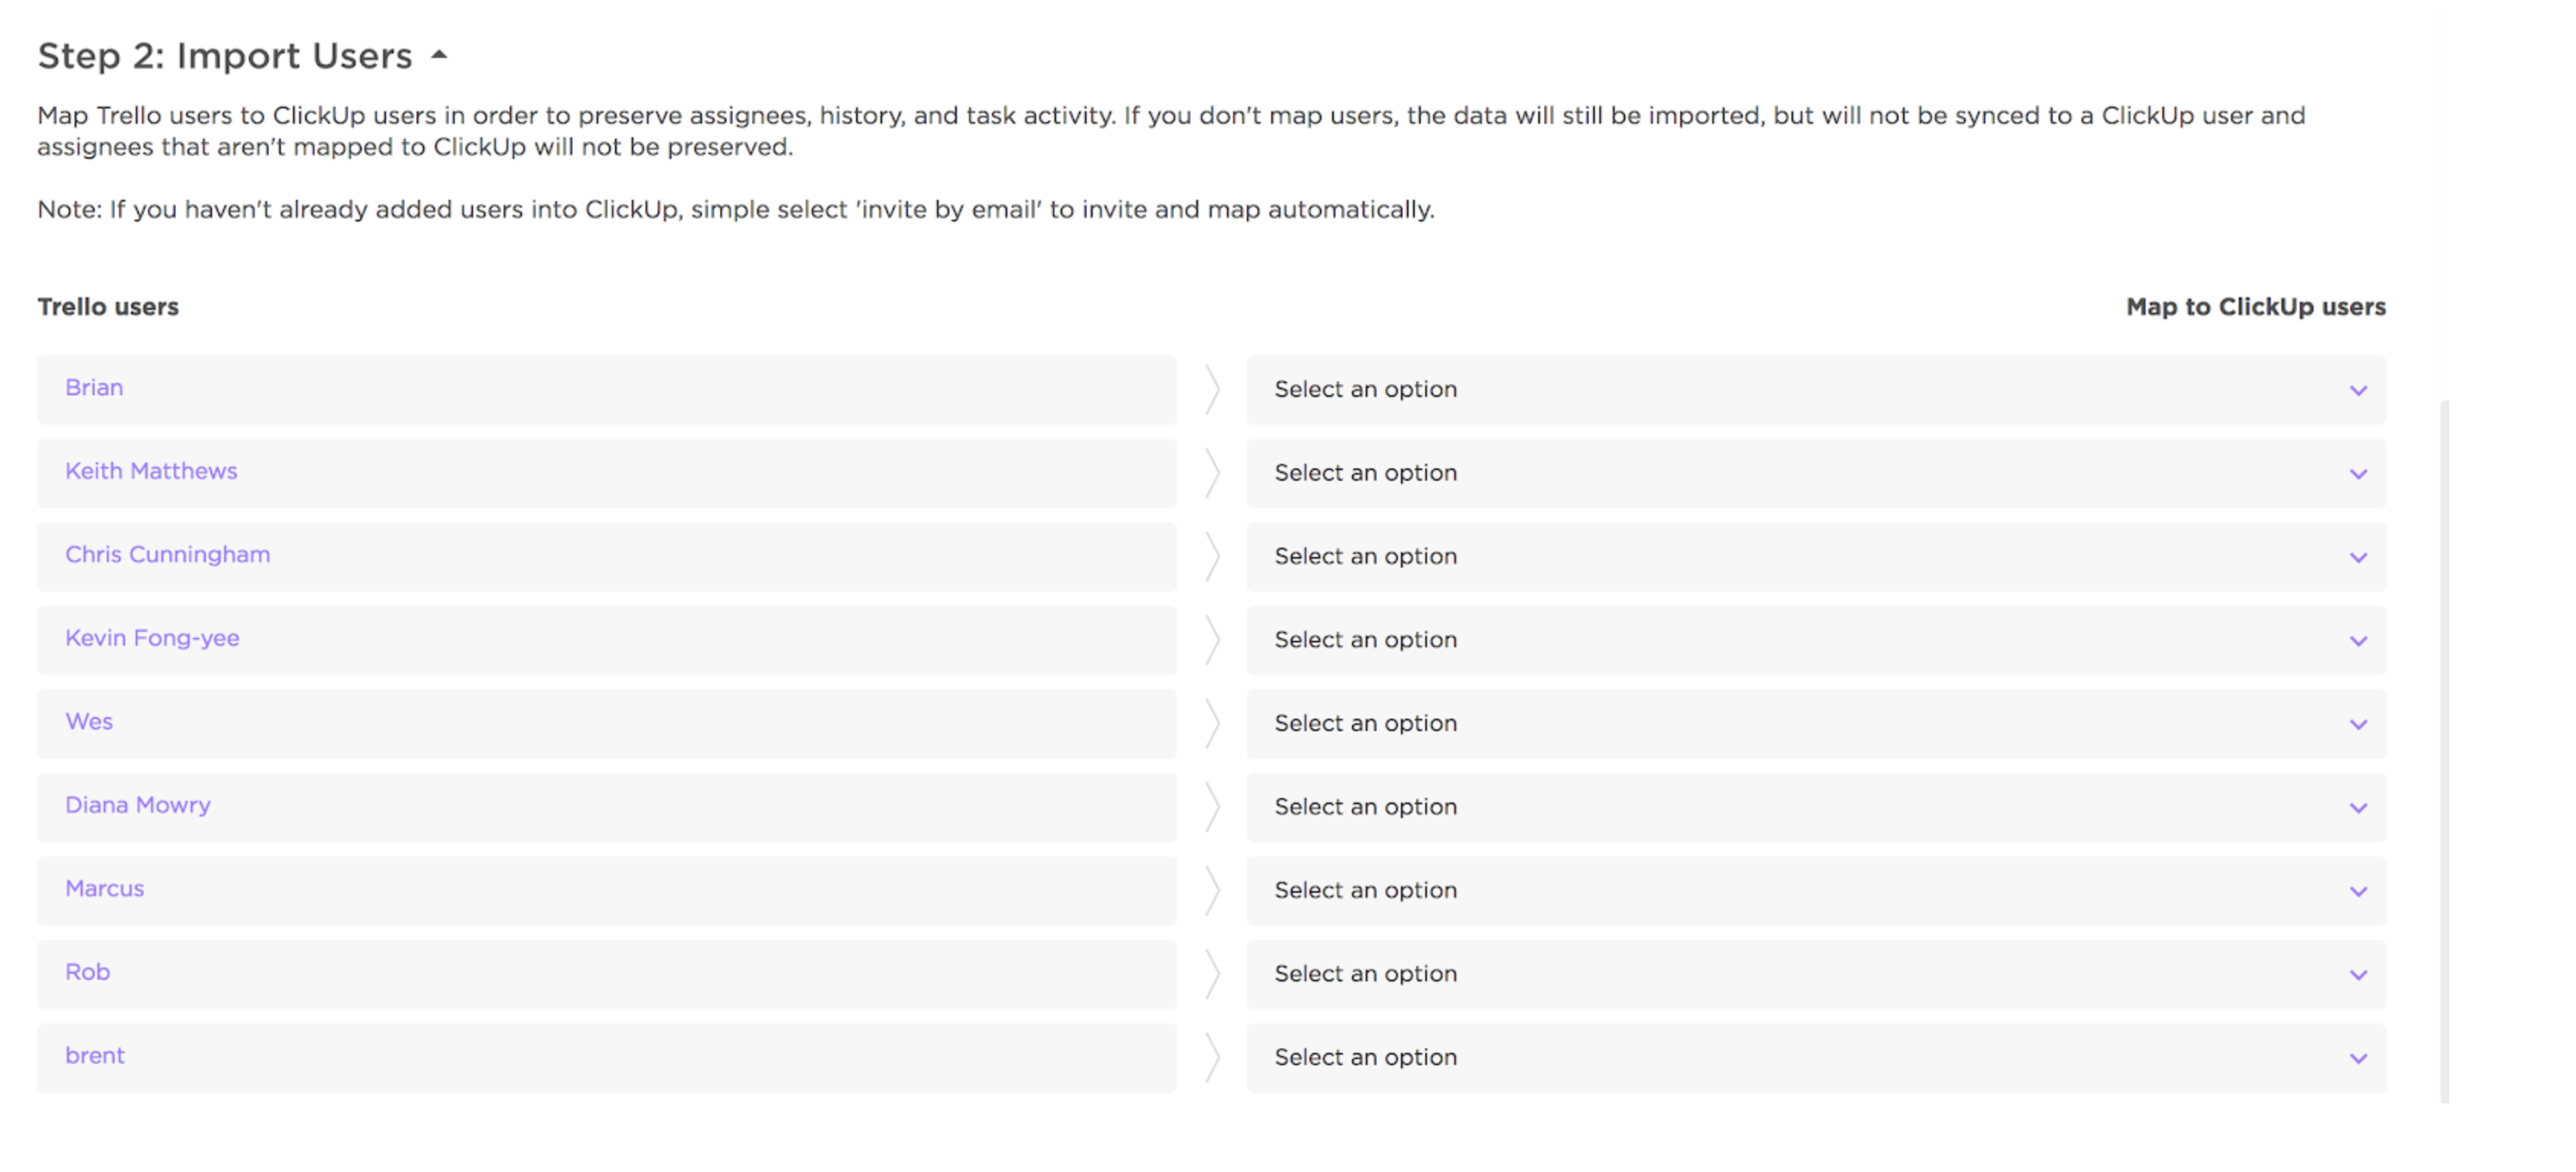Click the chevron arrow in Marcus's dropdown

tap(2357, 892)
